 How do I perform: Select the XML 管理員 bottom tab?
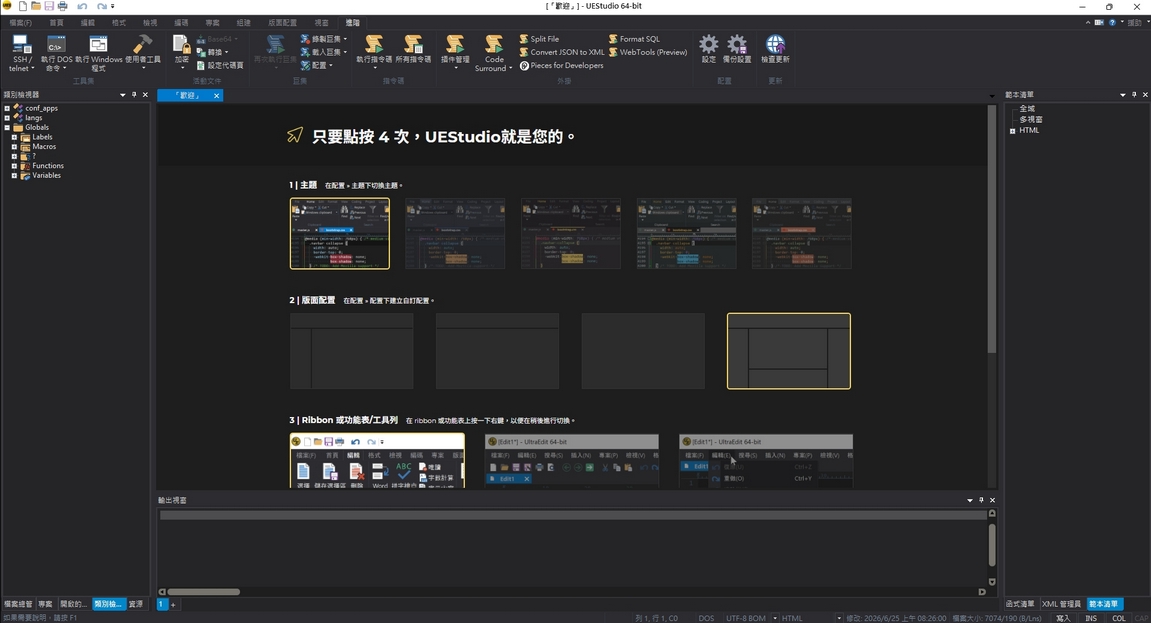pyautogui.click(x=1061, y=604)
